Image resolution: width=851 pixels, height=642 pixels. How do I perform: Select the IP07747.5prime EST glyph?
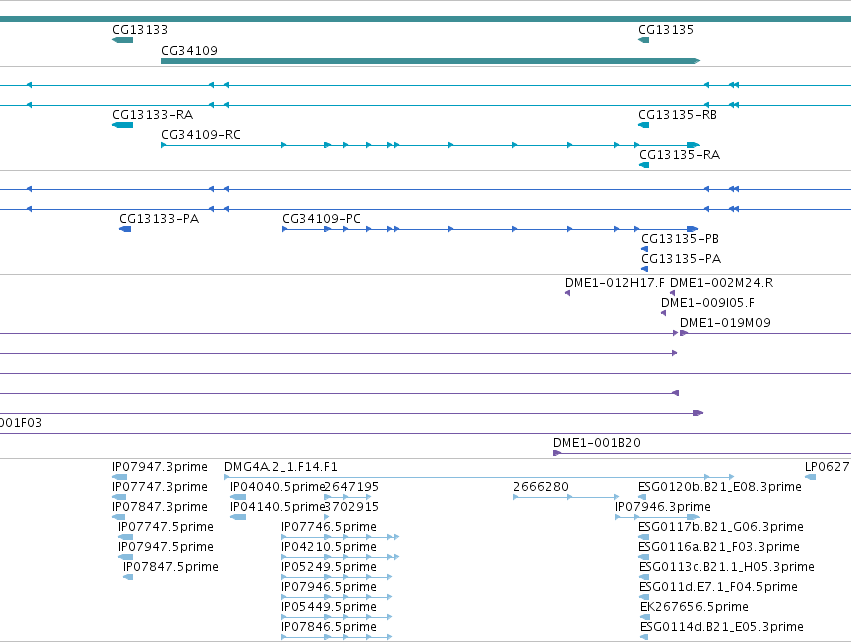(125, 537)
